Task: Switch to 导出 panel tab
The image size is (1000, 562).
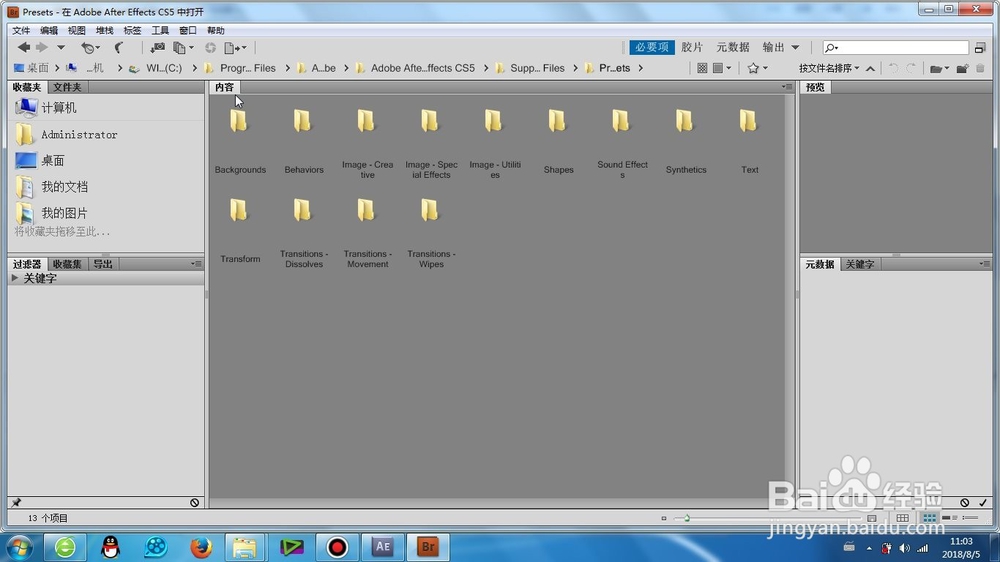Action: 103,263
